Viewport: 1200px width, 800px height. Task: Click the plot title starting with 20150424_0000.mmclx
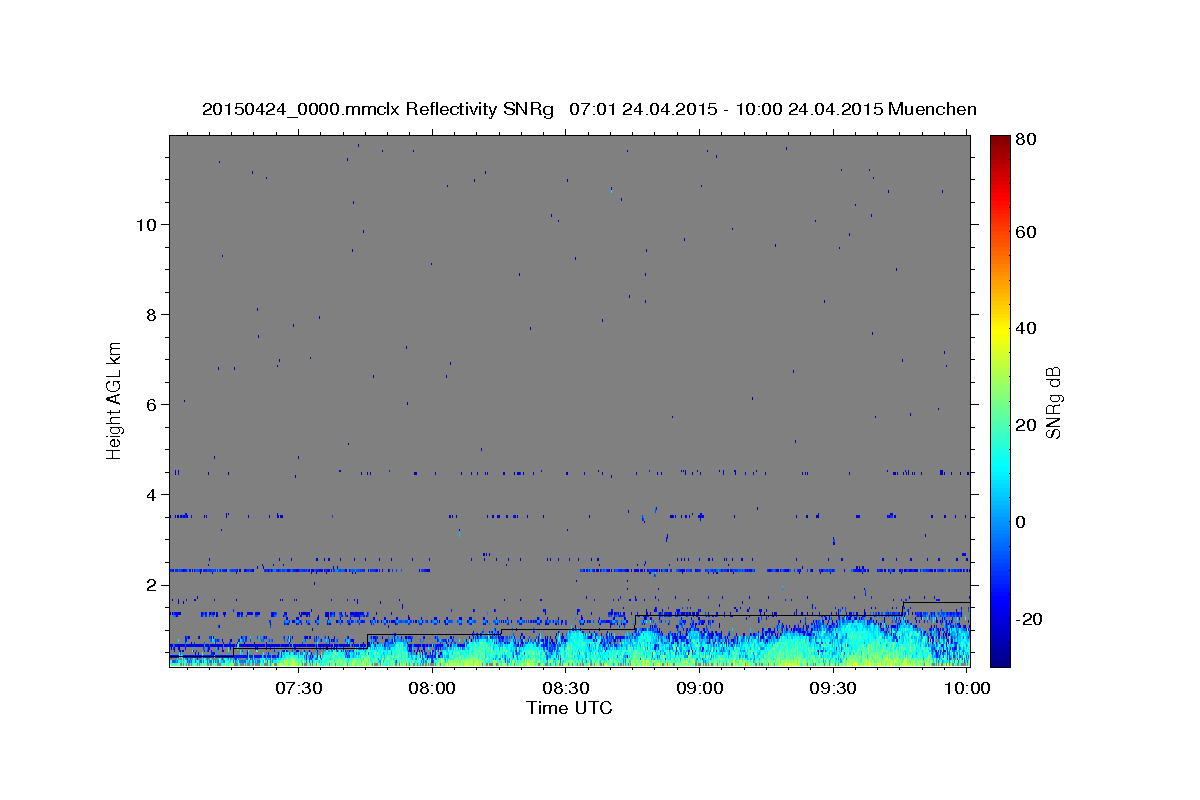pyautogui.click(x=589, y=109)
